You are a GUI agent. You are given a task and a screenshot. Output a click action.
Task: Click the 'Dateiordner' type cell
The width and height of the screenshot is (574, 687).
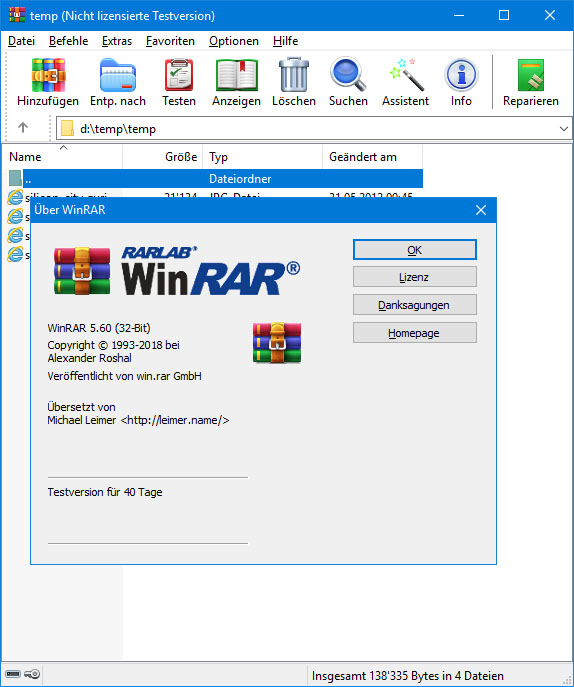[240, 179]
